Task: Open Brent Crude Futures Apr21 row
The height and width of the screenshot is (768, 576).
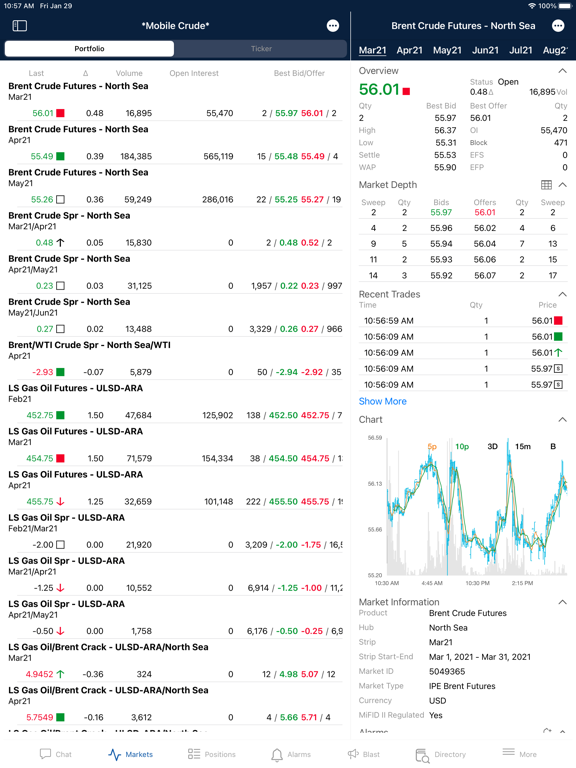Action: pos(175,143)
